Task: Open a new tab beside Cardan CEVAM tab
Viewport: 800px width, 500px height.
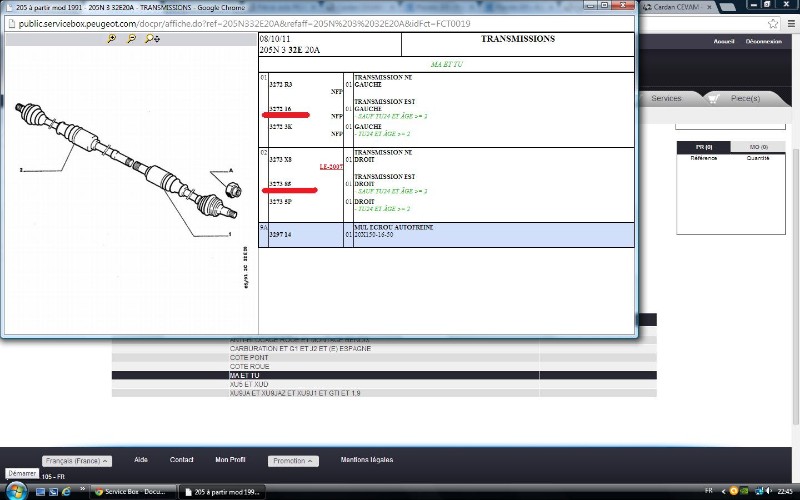Action: pos(727,7)
